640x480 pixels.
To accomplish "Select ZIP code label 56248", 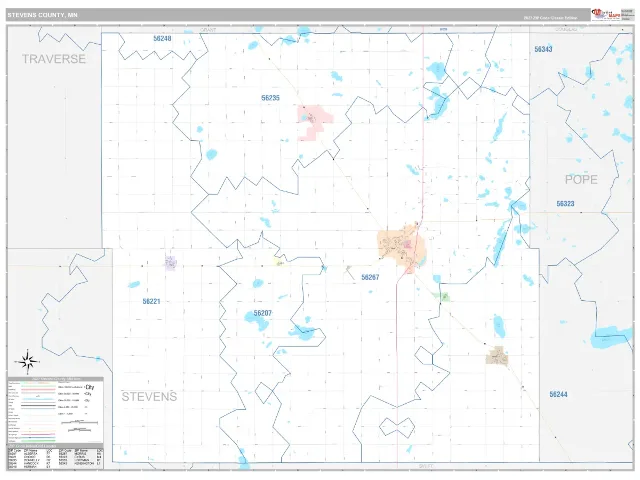I will coord(162,38).
